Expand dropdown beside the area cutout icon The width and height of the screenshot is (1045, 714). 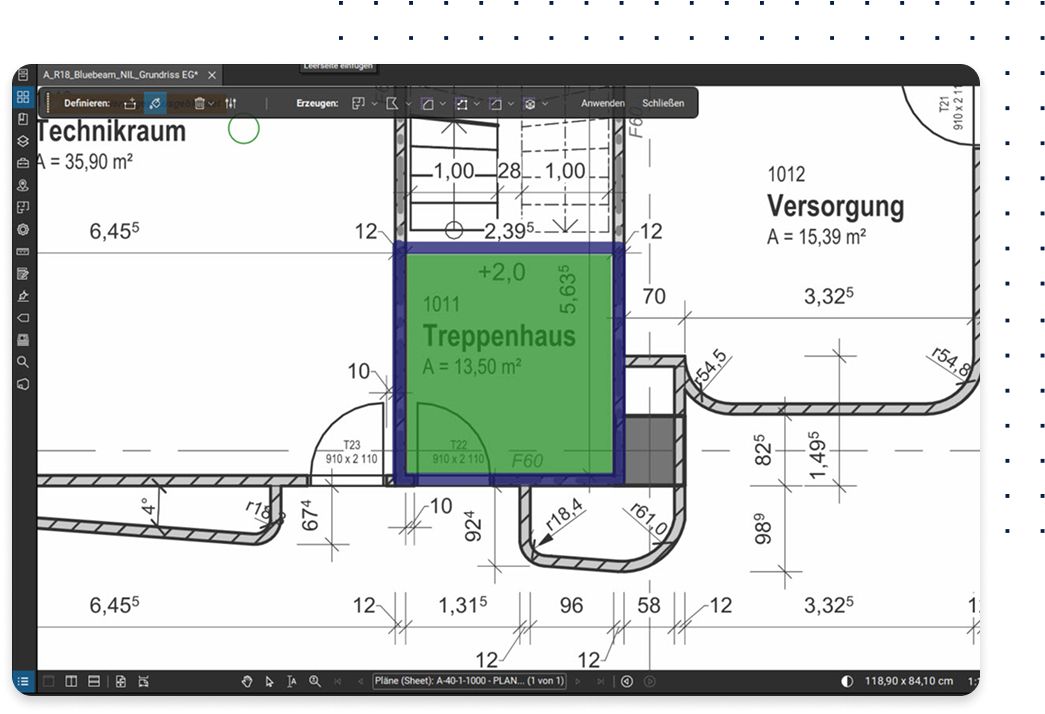[511, 103]
